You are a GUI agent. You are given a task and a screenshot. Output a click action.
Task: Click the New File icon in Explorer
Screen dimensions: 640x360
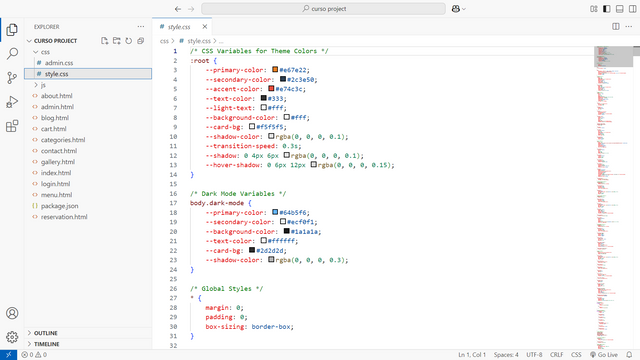tap(104, 40)
